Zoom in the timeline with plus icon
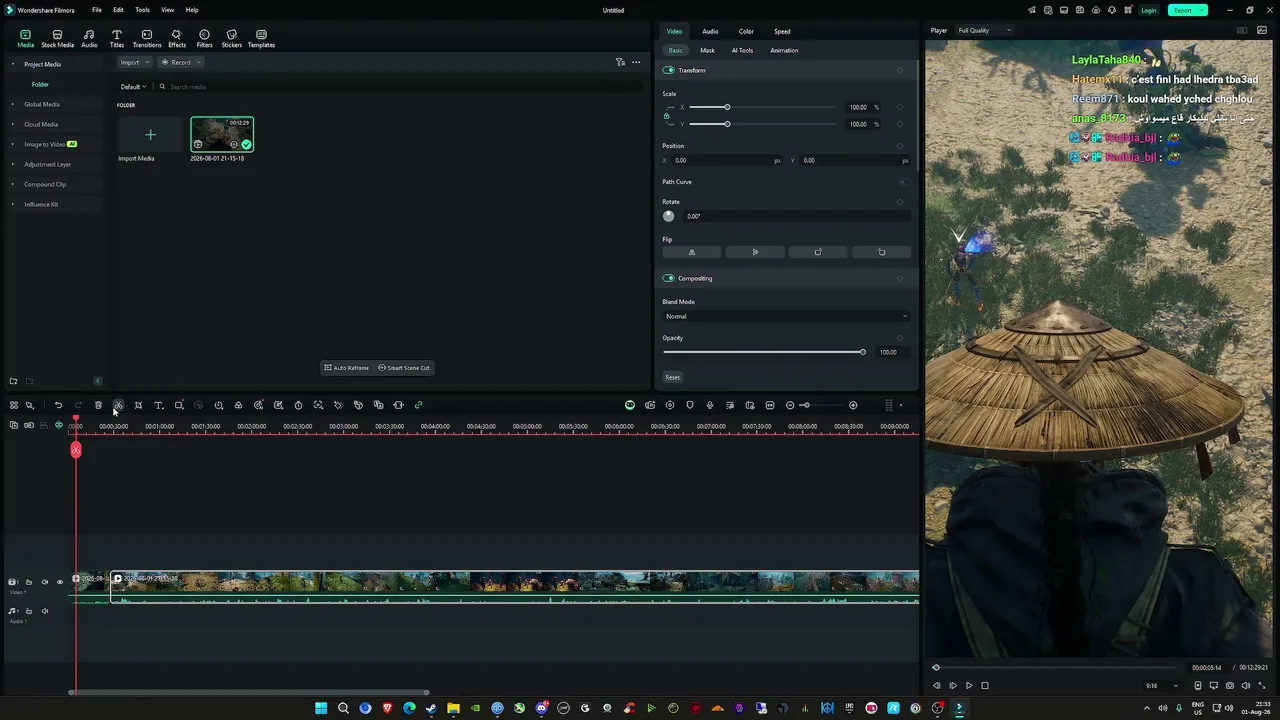Viewport: 1280px width, 720px height. [x=853, y=405]
